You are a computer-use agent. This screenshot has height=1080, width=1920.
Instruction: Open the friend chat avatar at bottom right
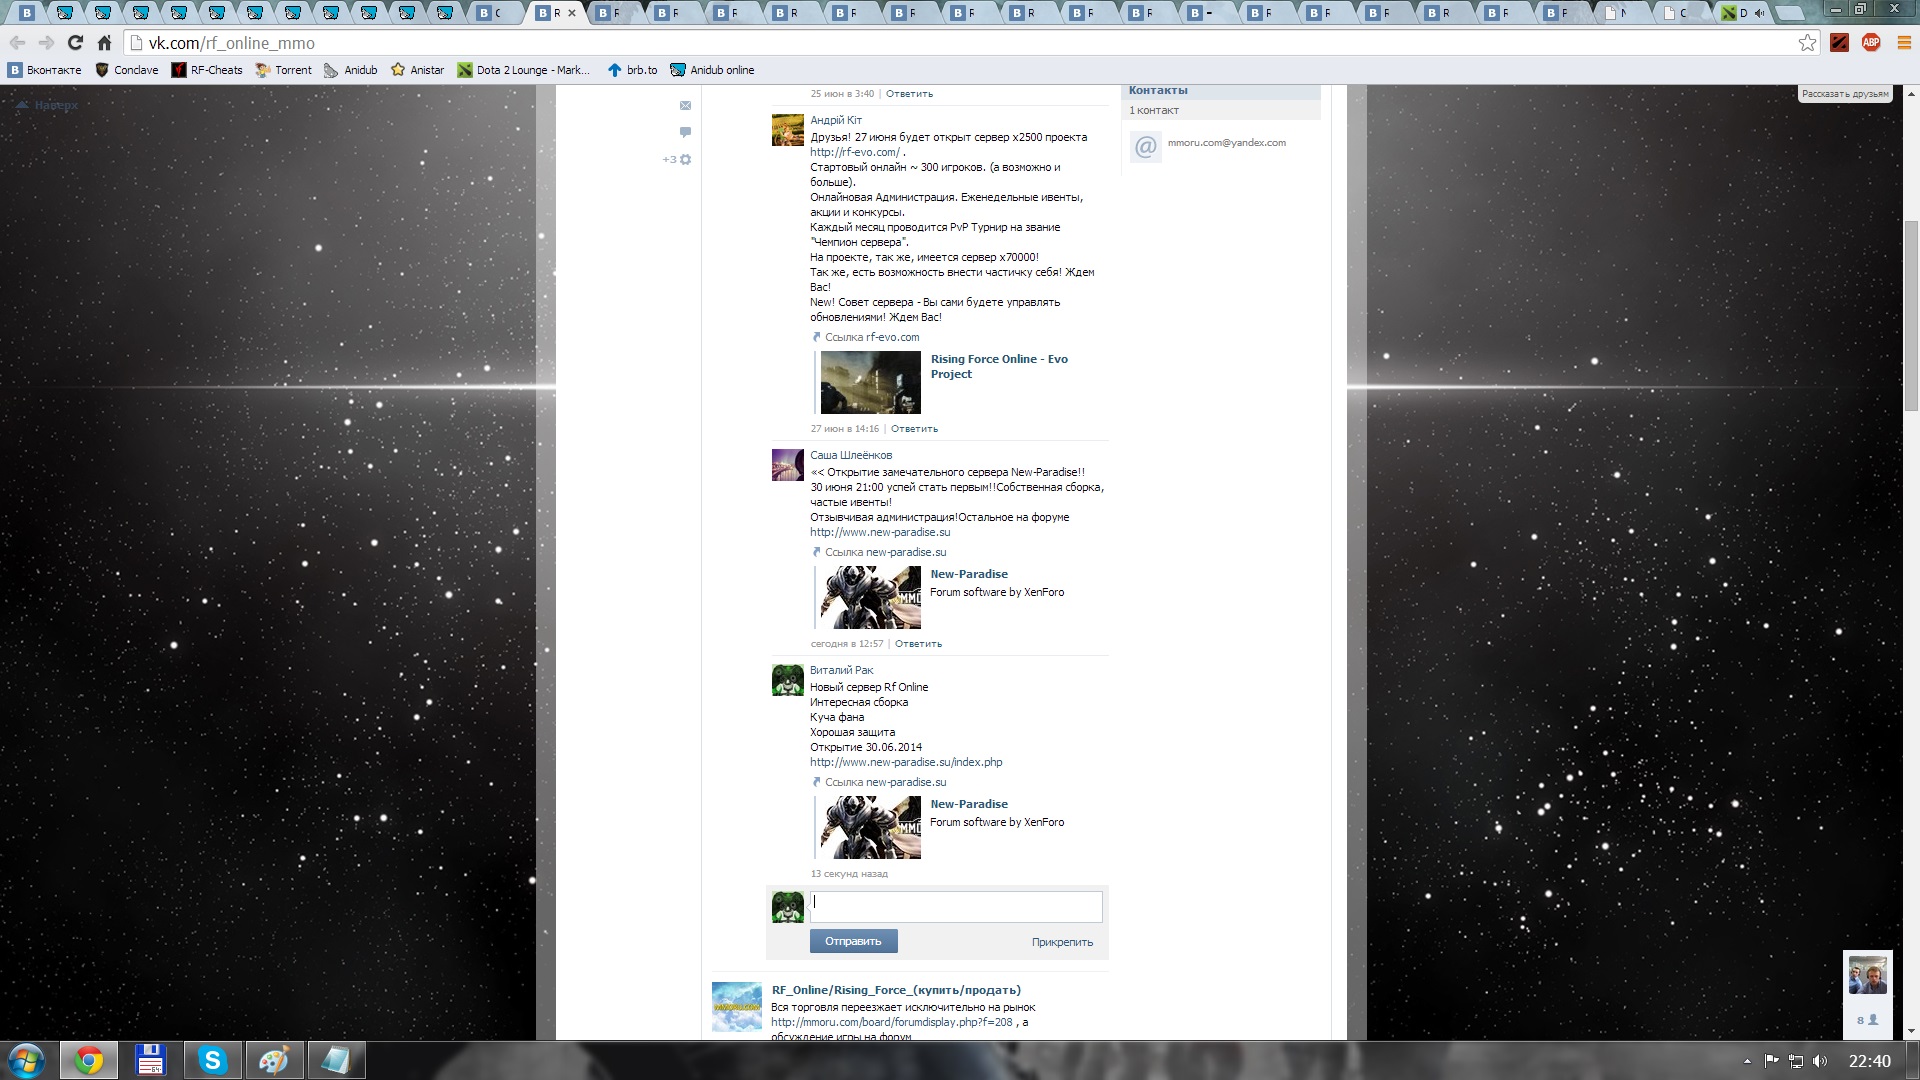pyautogui.click(x=1867, y=975)
